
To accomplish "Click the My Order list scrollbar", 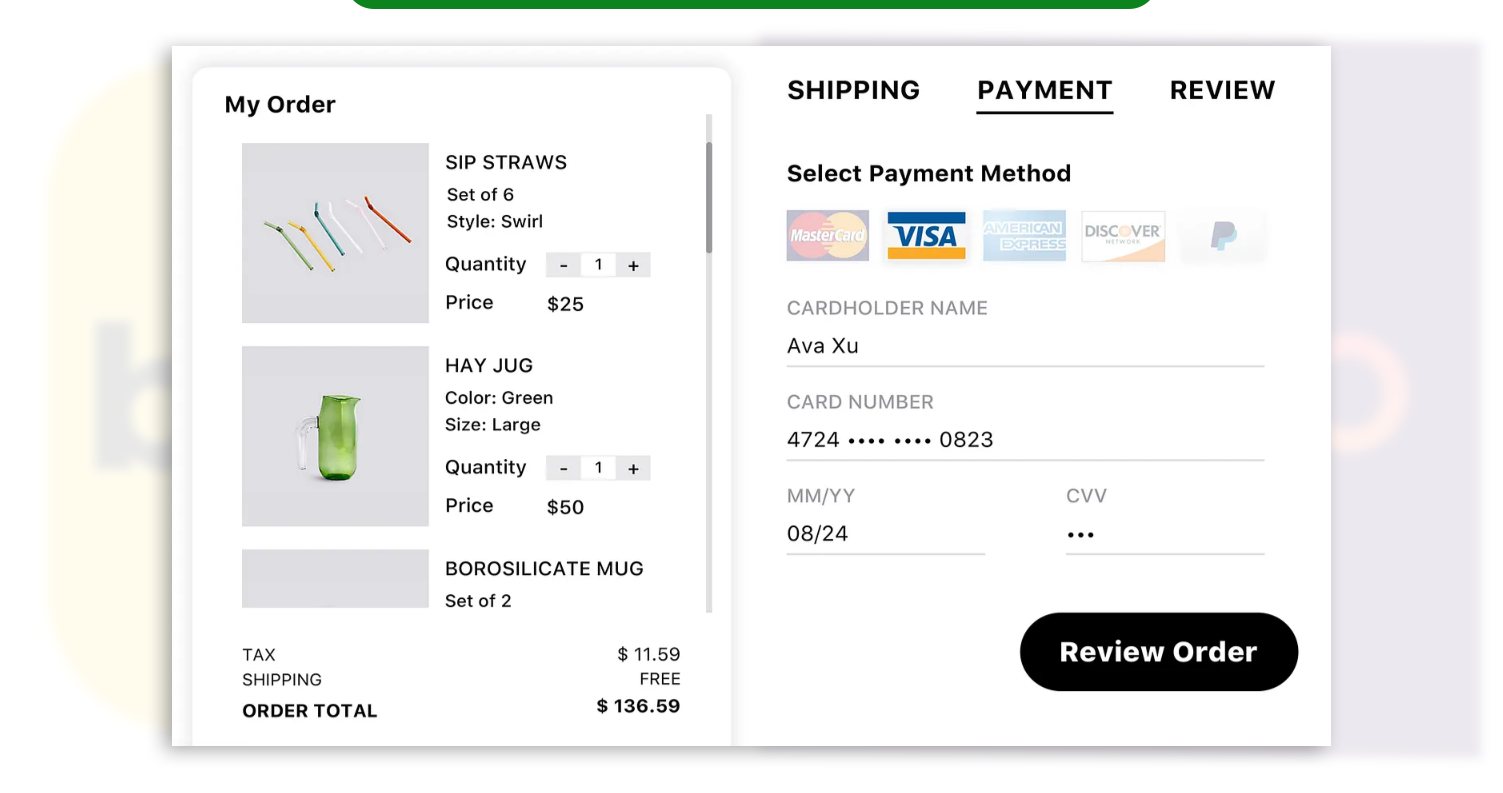I will click(709, 198).
